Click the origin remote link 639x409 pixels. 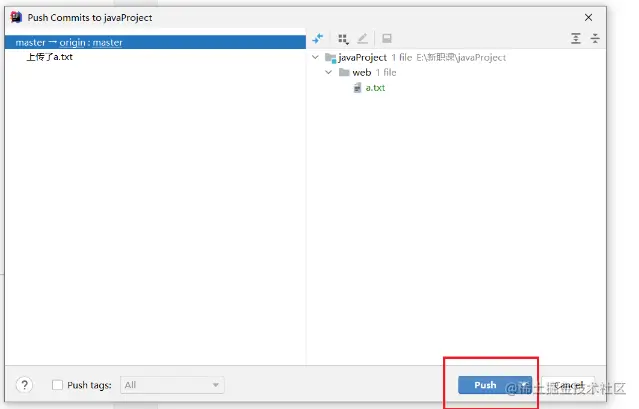(72, 42)
